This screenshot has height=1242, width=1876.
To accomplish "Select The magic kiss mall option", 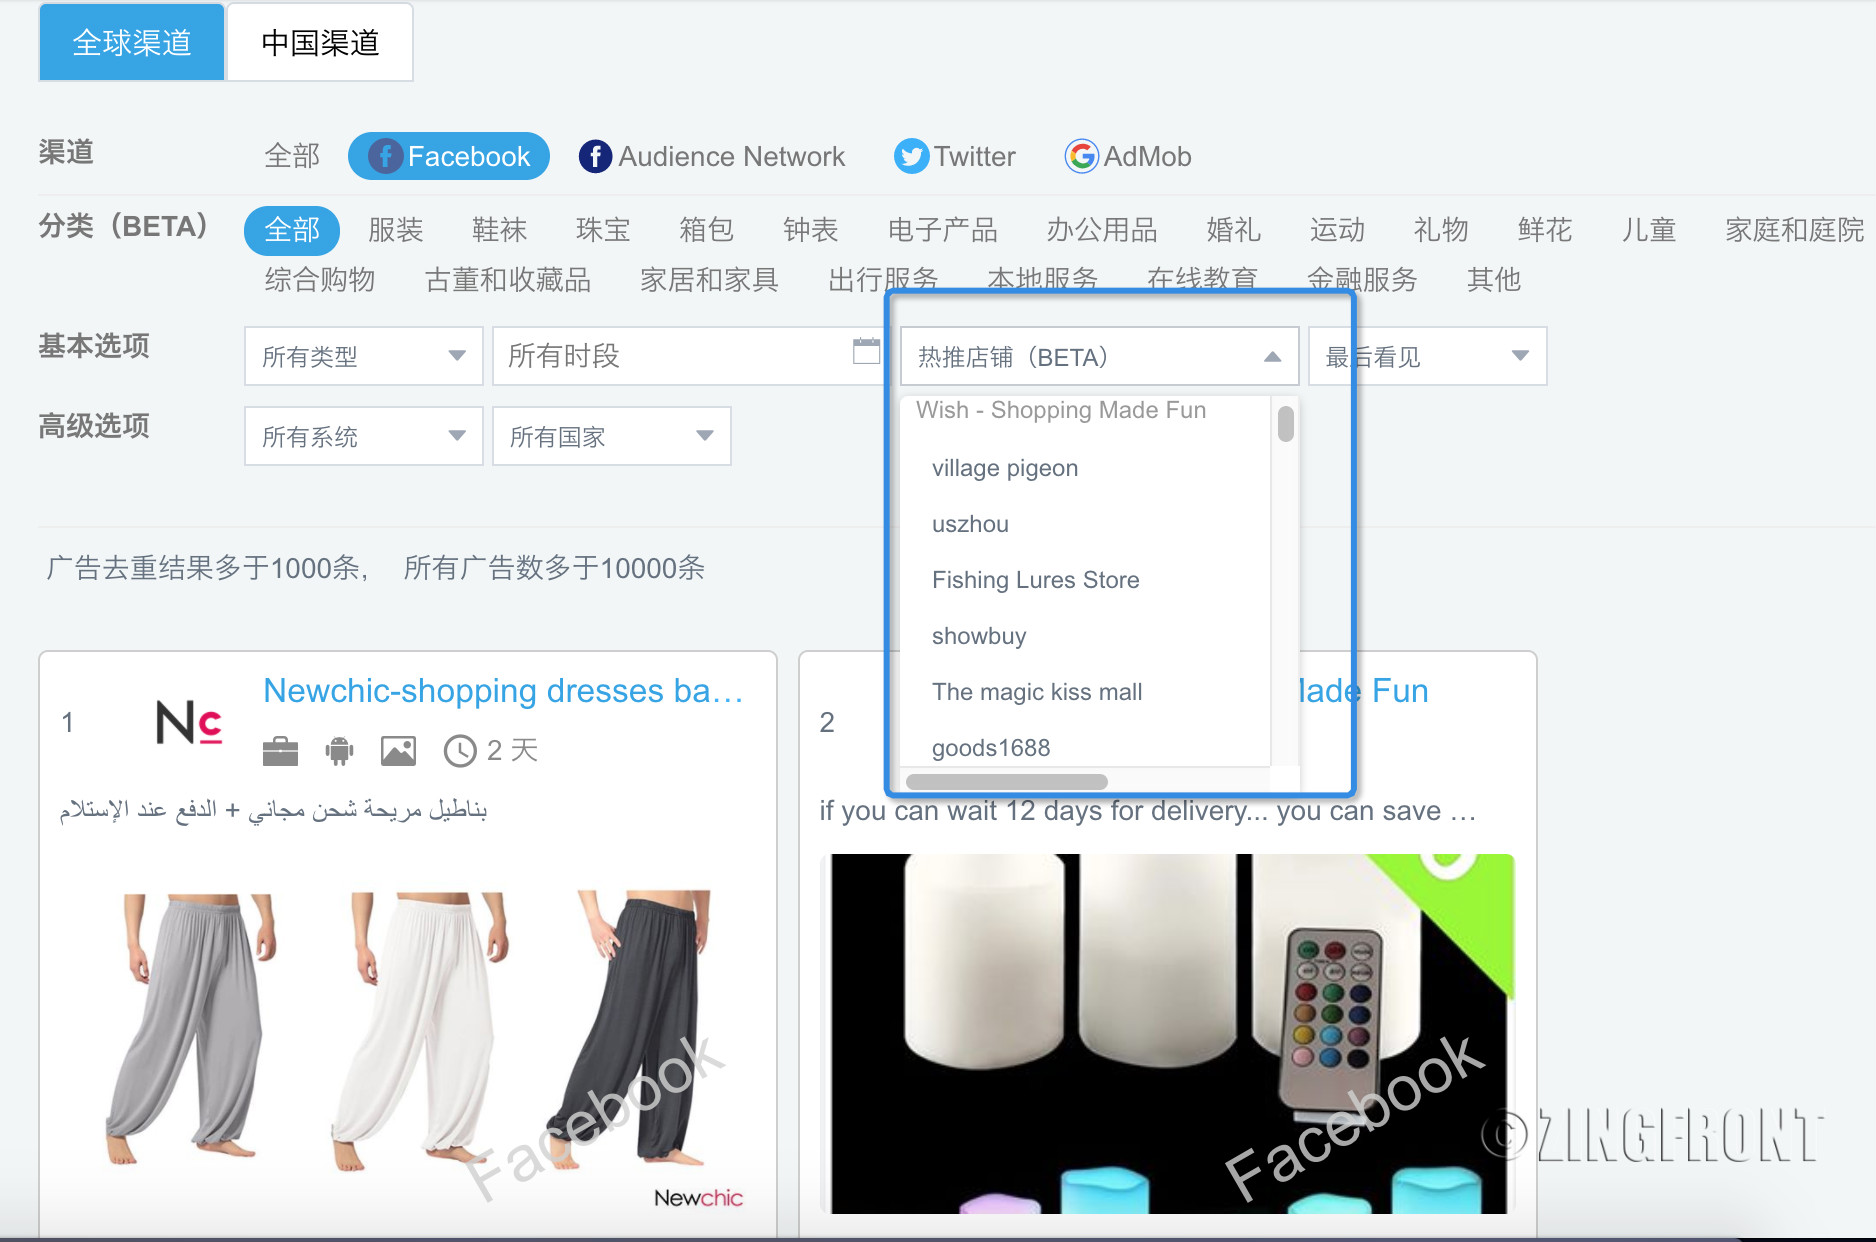I will point(1085,692).
